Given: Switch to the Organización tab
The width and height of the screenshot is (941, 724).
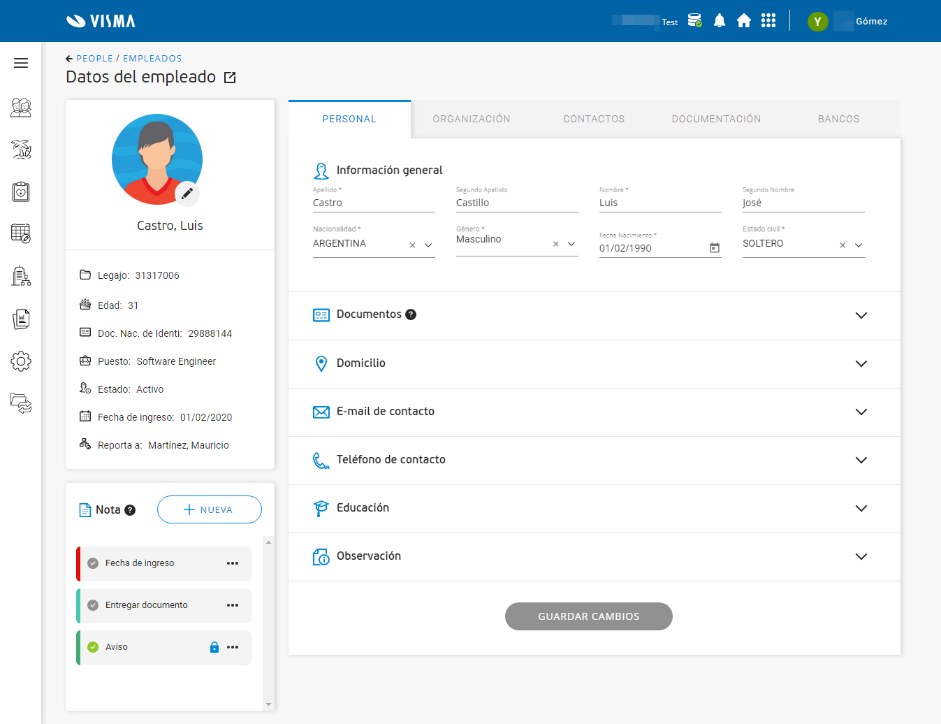Looking at the screenshot, I should tap(471, 119).
